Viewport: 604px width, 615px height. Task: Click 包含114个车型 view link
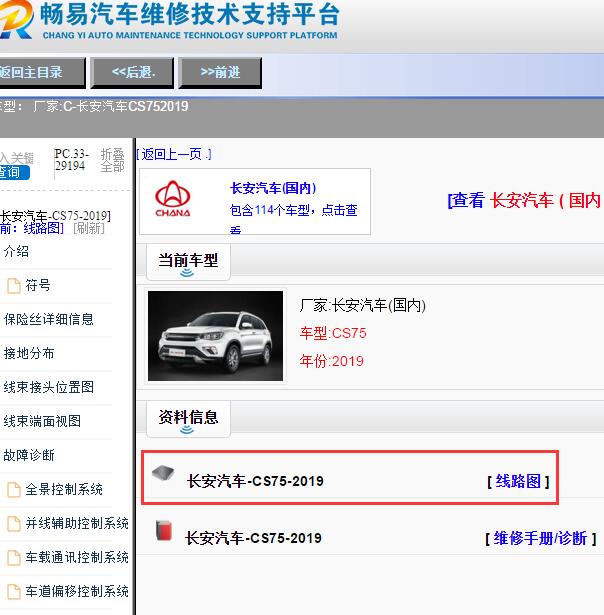294,211
